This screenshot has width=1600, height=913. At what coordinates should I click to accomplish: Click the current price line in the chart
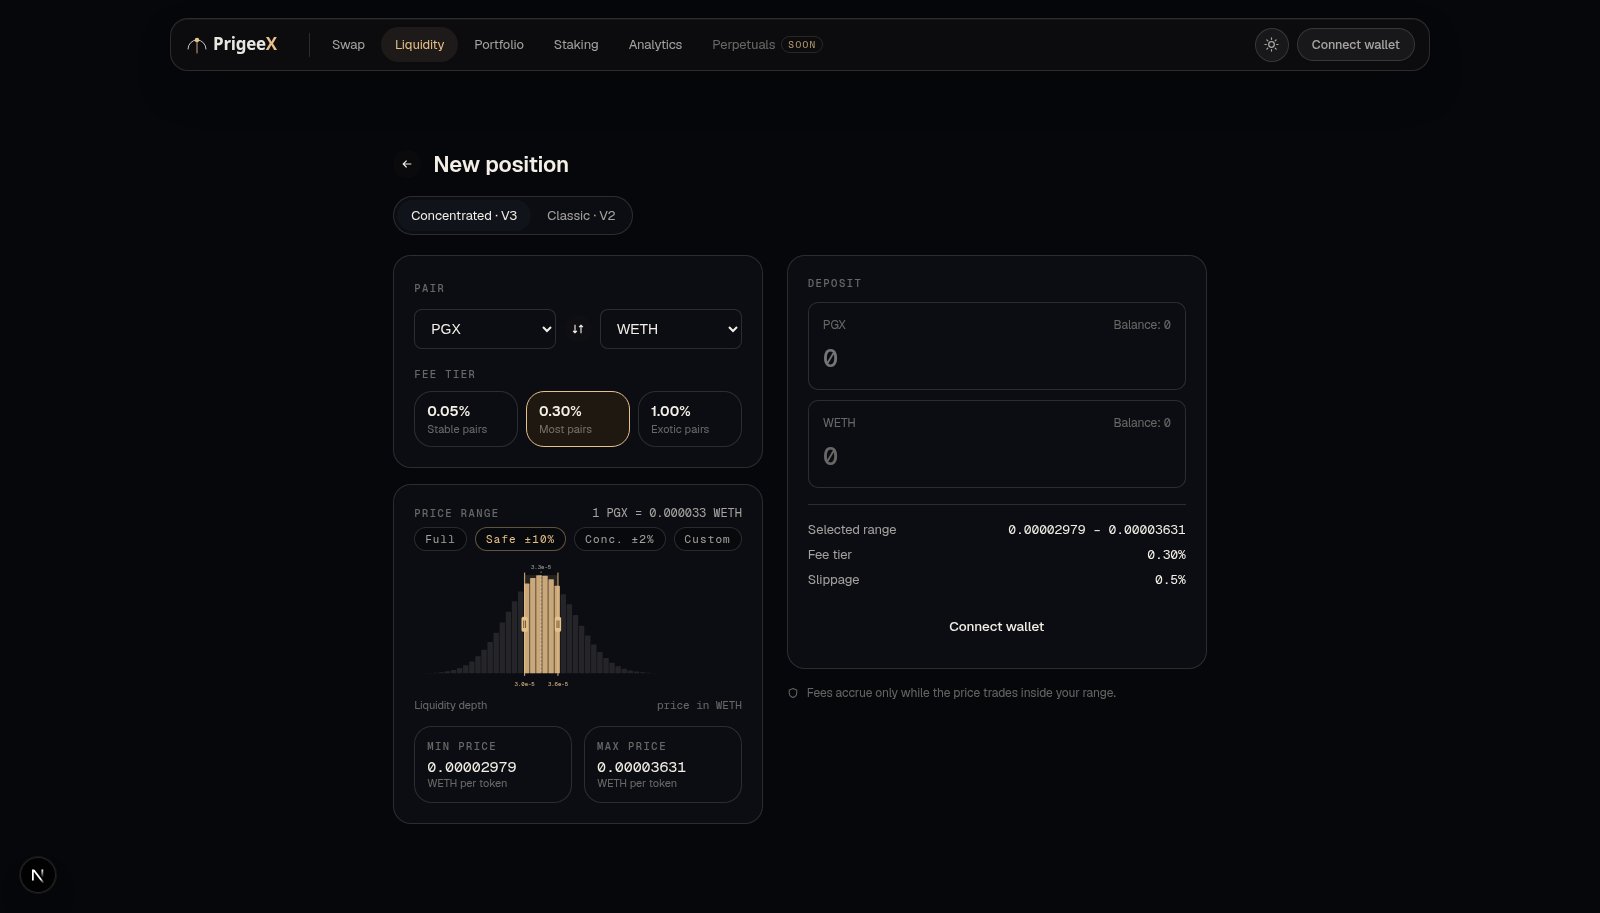point(541,623)
